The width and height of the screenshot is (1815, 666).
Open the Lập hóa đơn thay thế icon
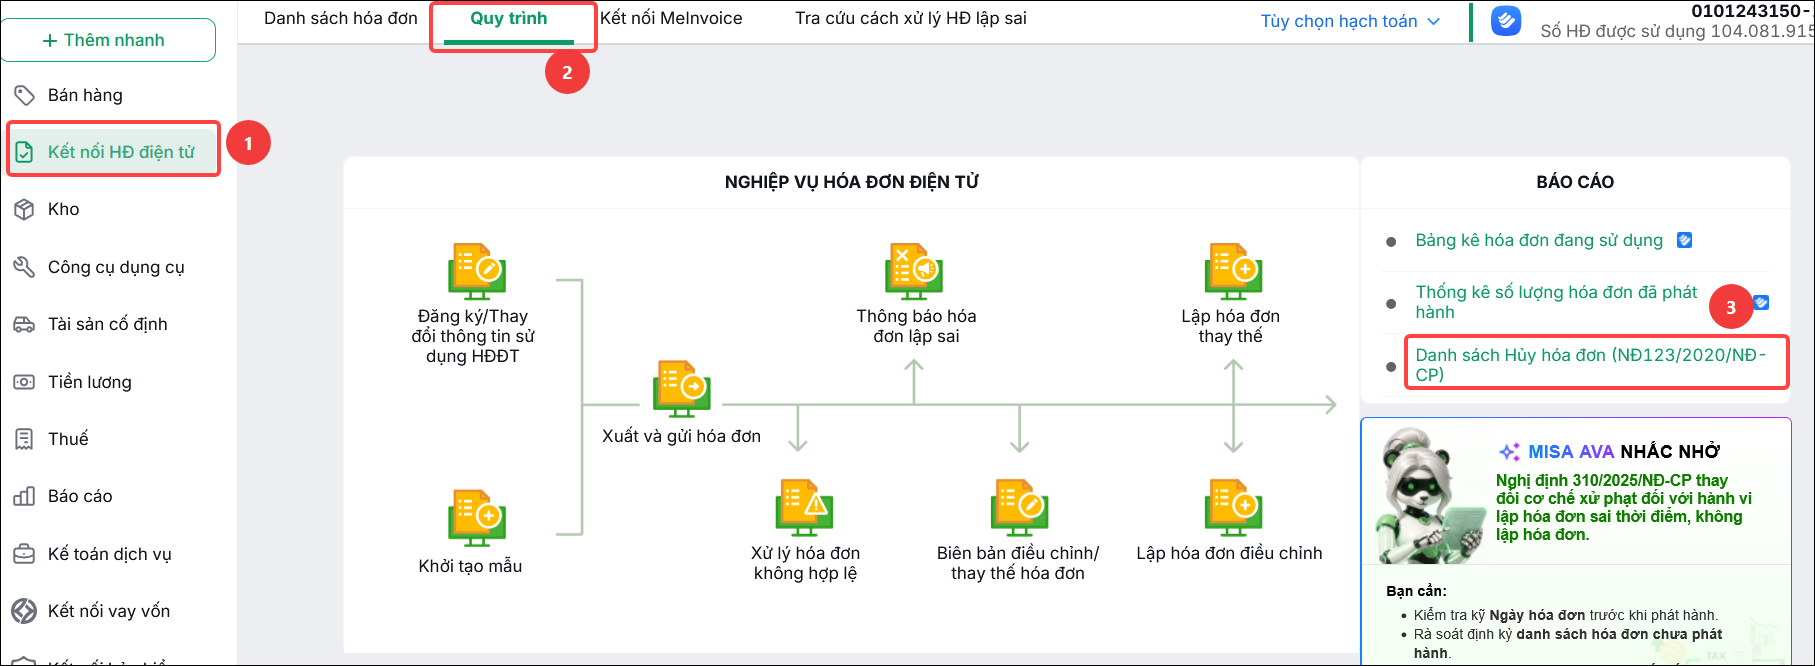(x=1233, y=271)
